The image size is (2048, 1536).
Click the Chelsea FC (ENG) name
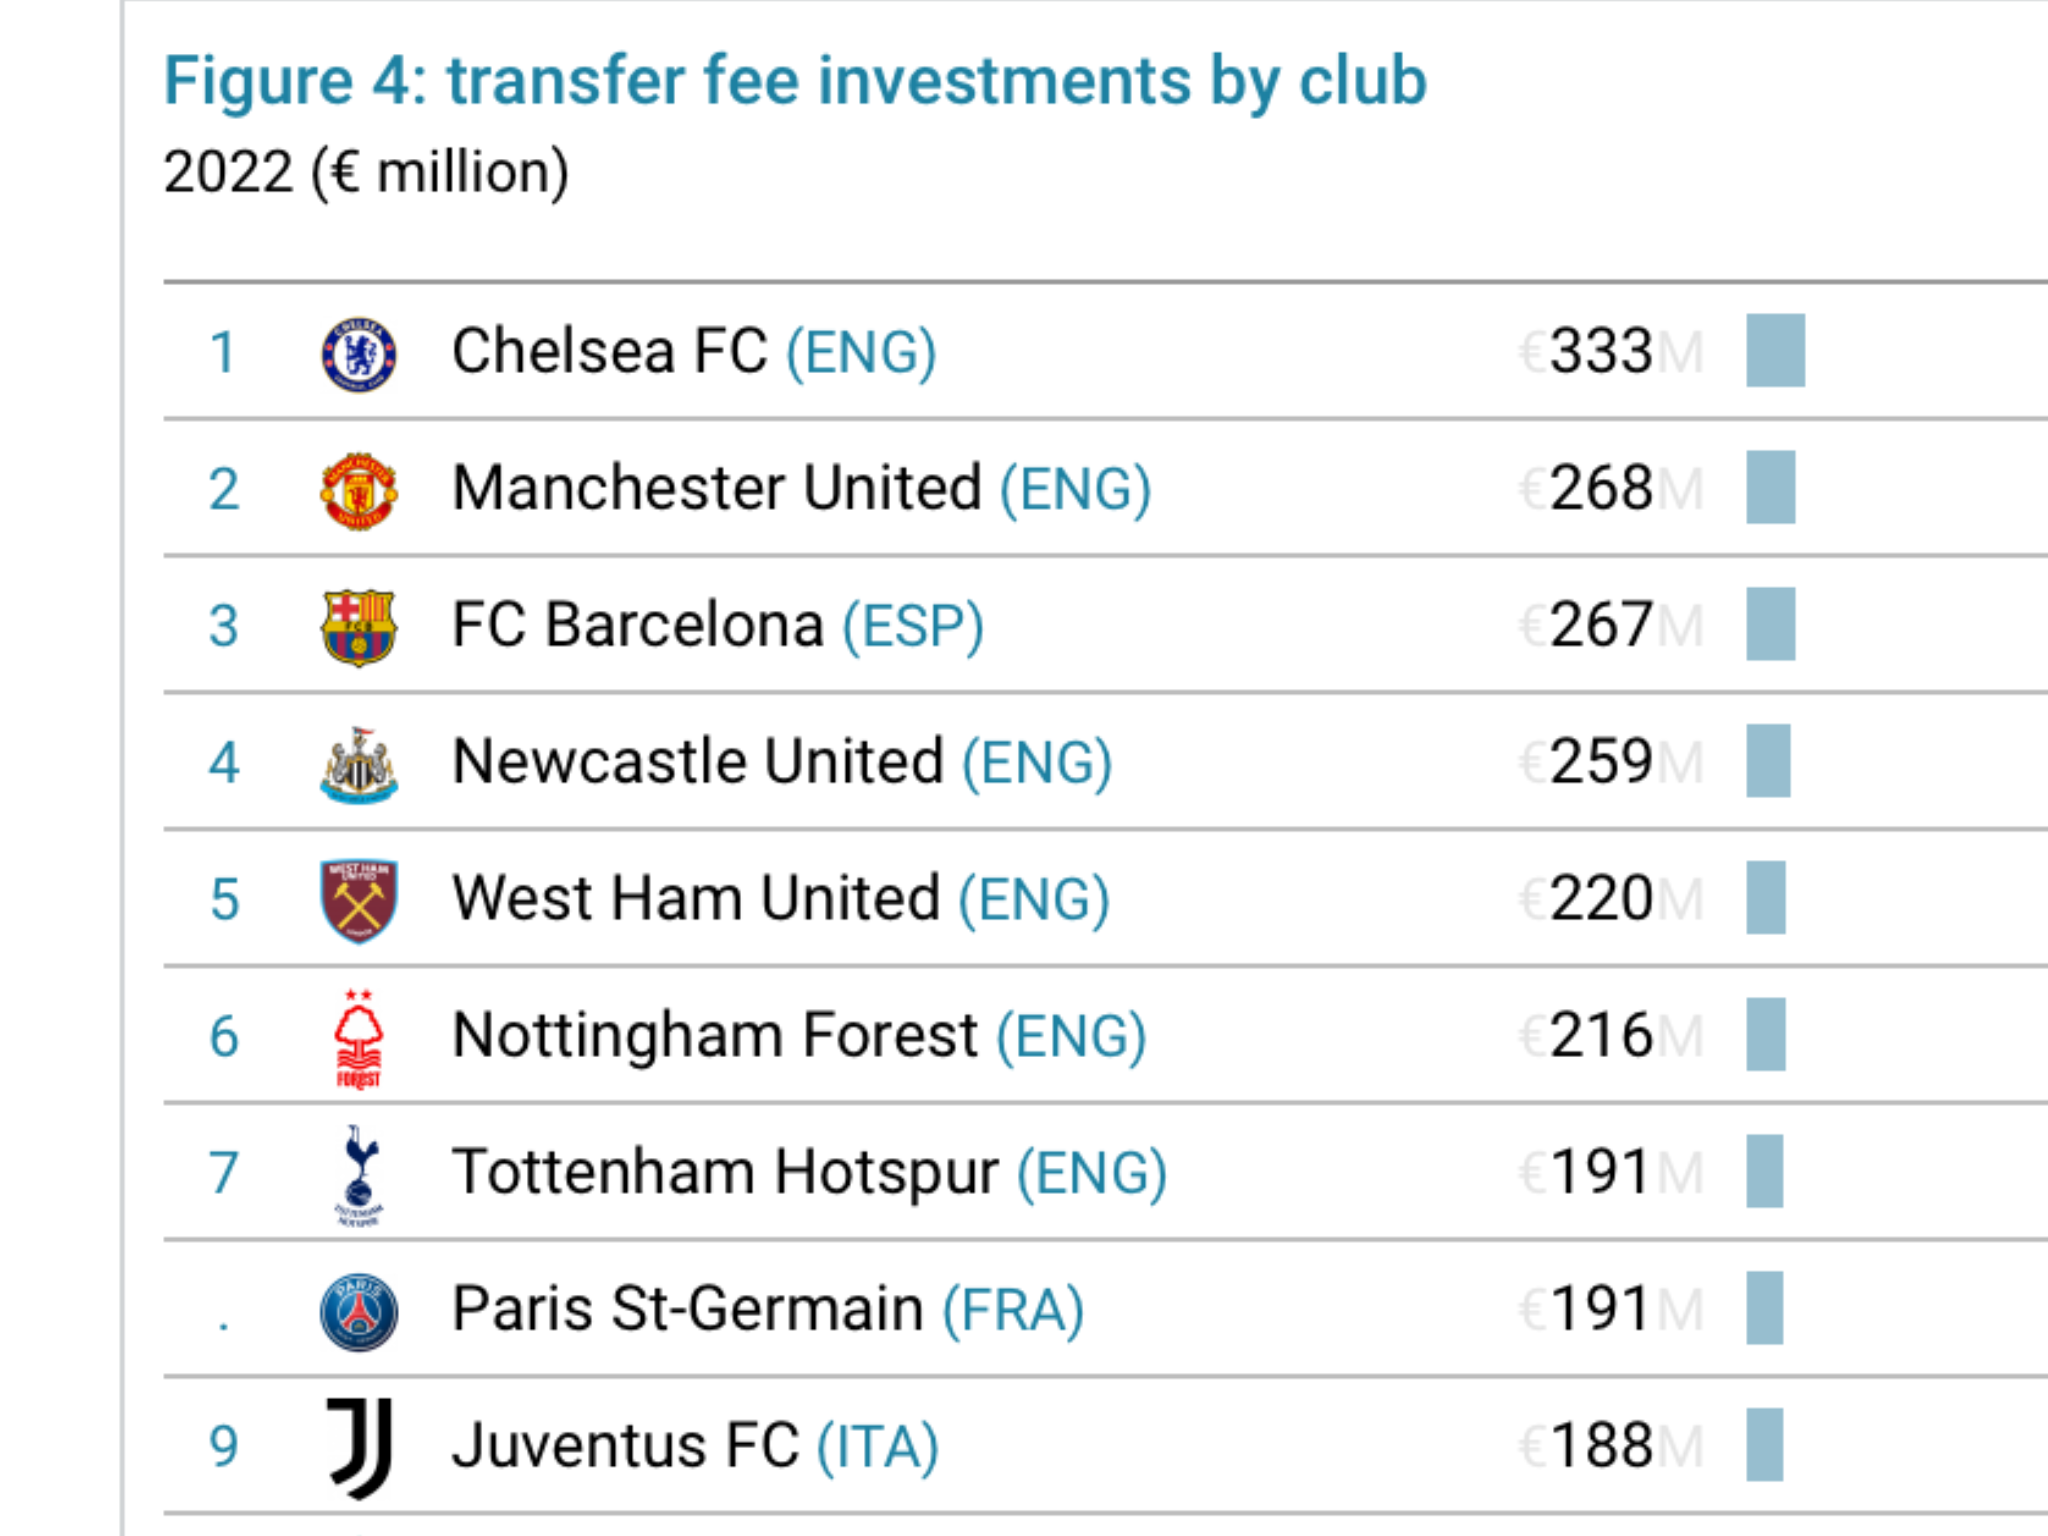click(694, 352)
